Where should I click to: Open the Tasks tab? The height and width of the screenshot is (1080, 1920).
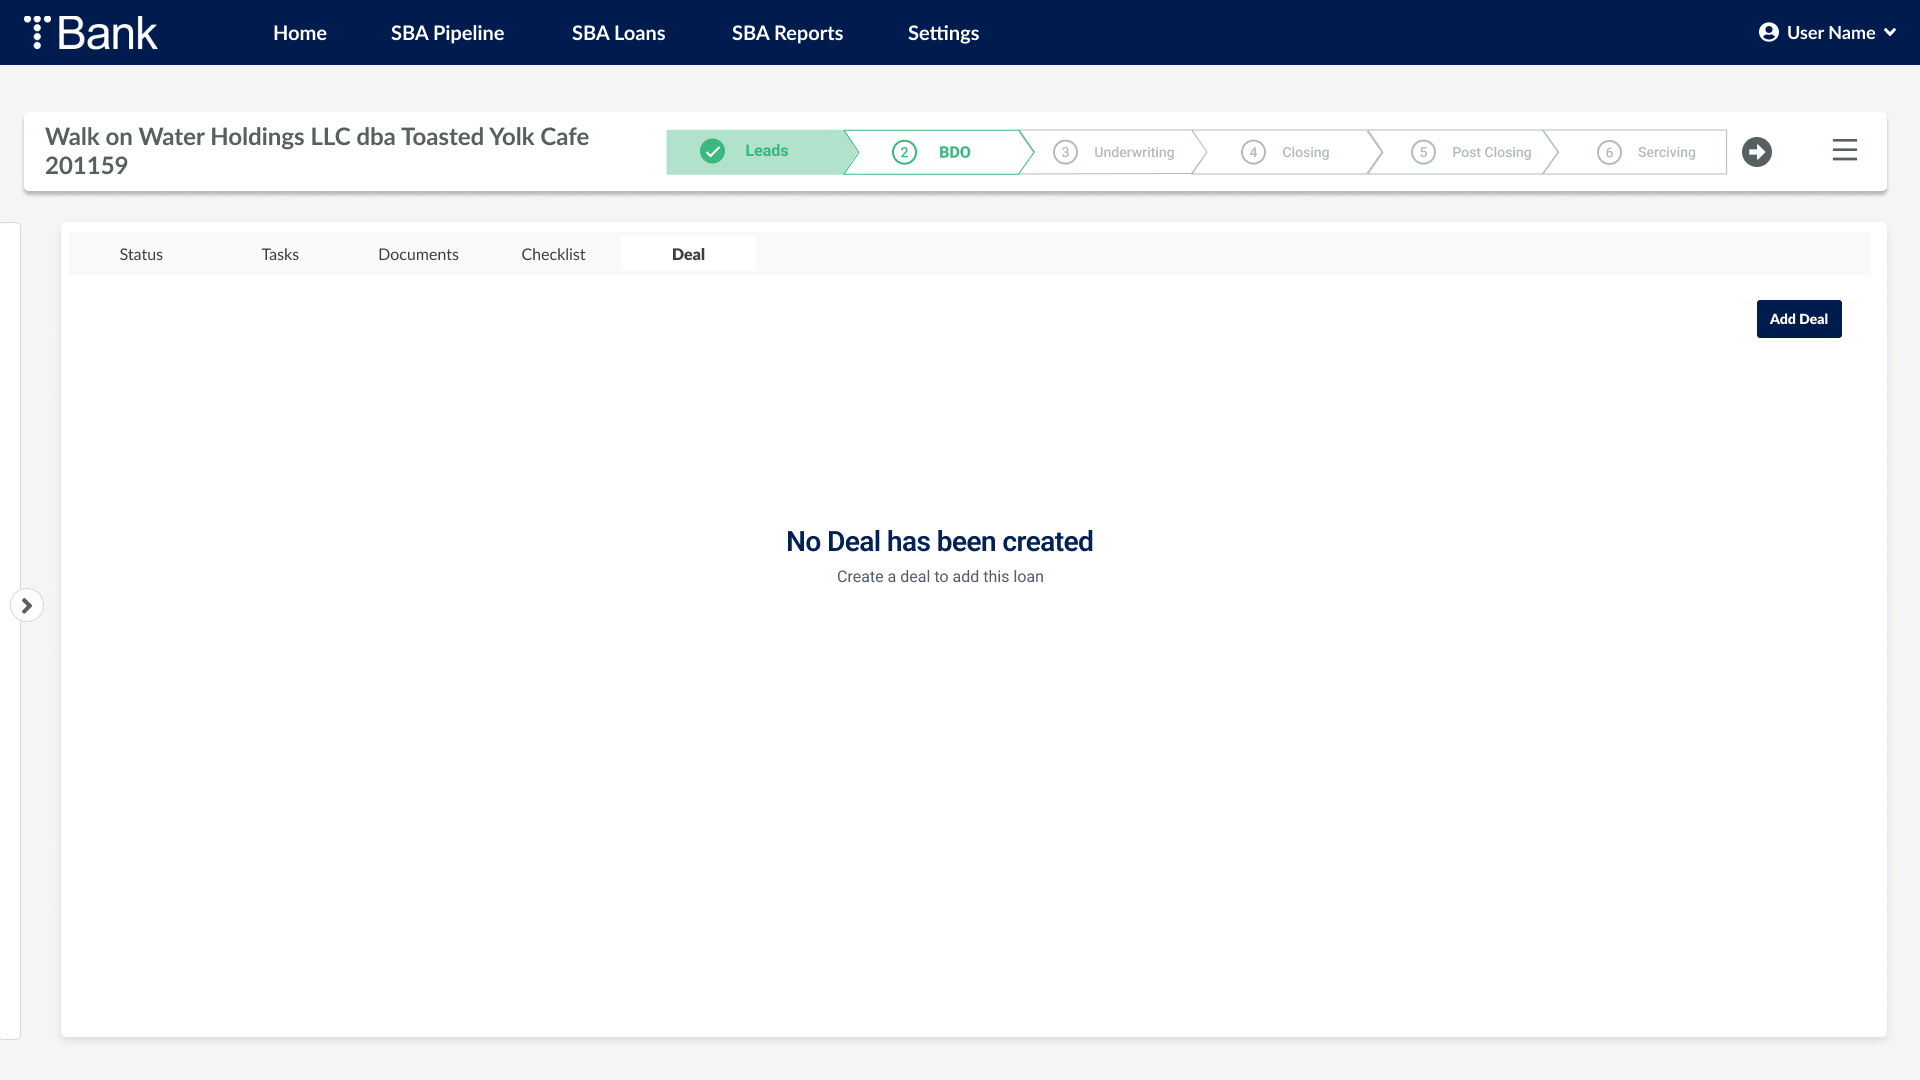(280, 254)
